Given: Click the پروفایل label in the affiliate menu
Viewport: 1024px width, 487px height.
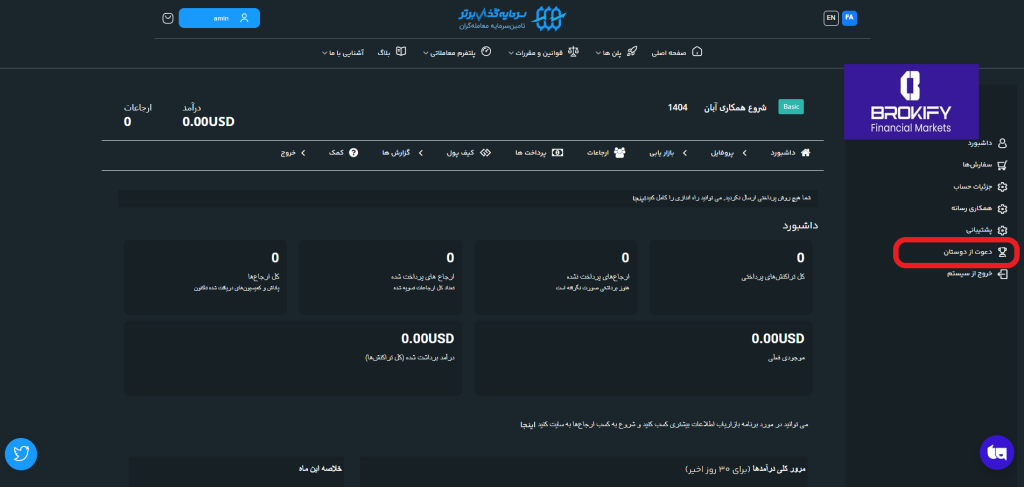Looking at the screenshot, I should (x=722, y=153).
